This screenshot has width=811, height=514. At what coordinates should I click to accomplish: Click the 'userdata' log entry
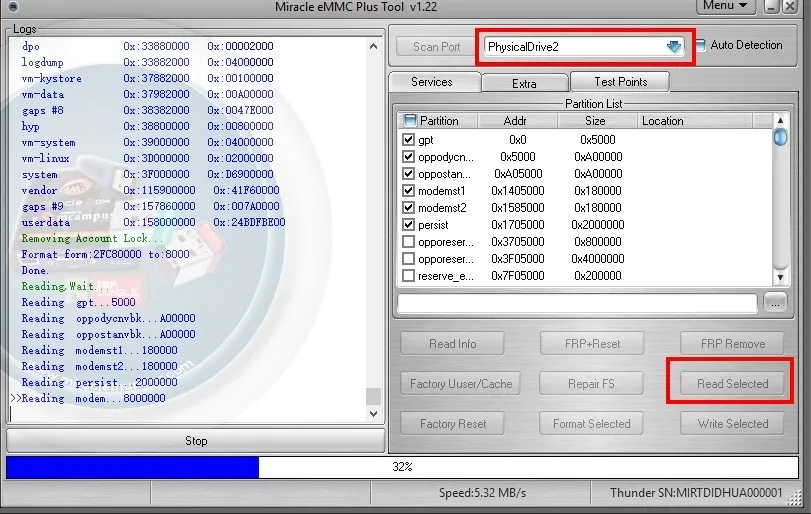(46, 222)
